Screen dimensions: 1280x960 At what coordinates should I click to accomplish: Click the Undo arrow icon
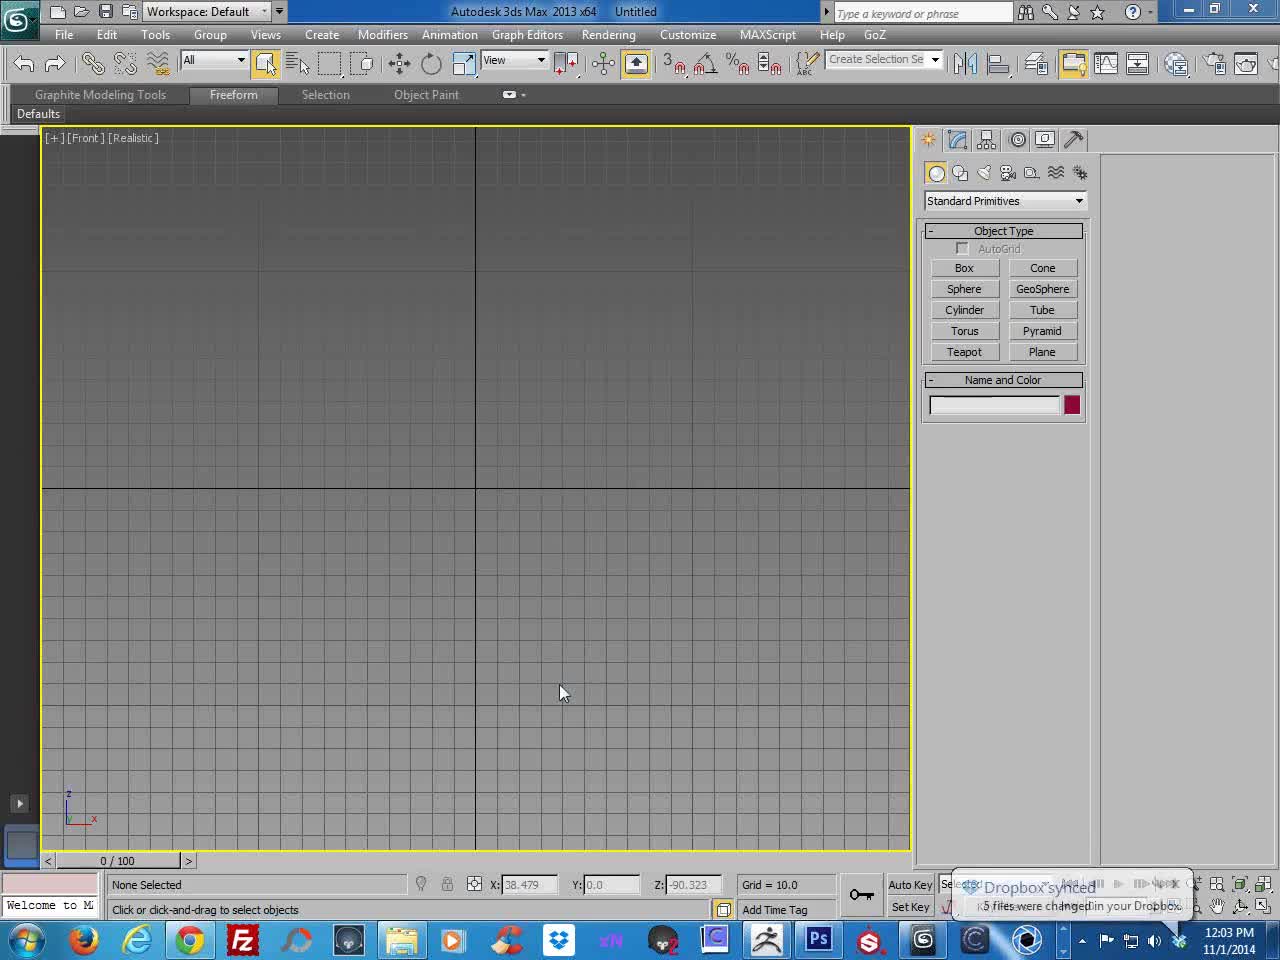click(24, 64)
